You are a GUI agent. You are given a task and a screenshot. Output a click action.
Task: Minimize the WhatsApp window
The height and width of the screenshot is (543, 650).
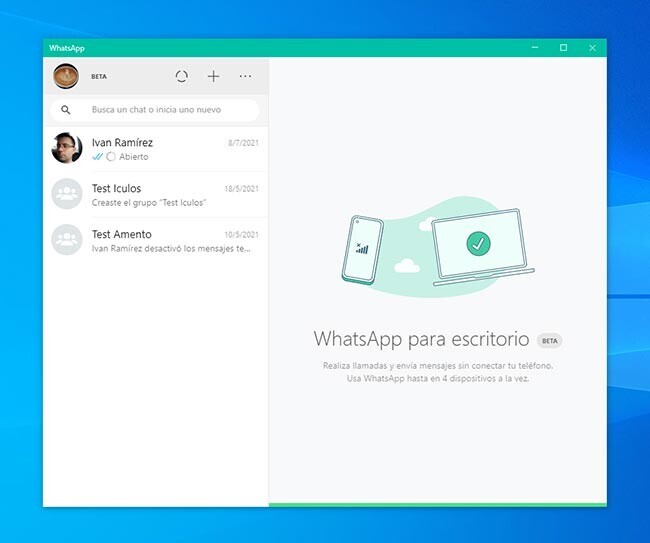(535, 48)
